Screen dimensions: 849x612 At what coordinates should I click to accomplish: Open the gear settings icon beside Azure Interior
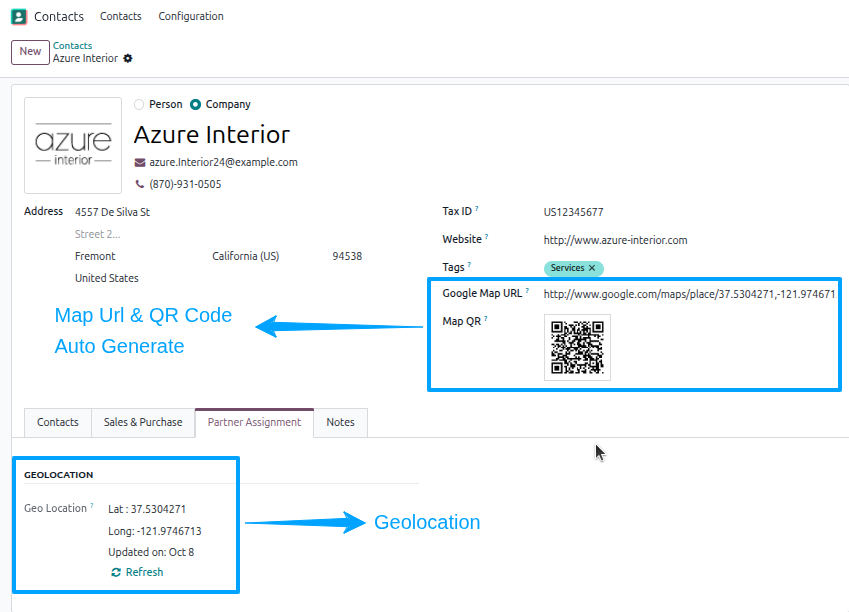(128, 58)
